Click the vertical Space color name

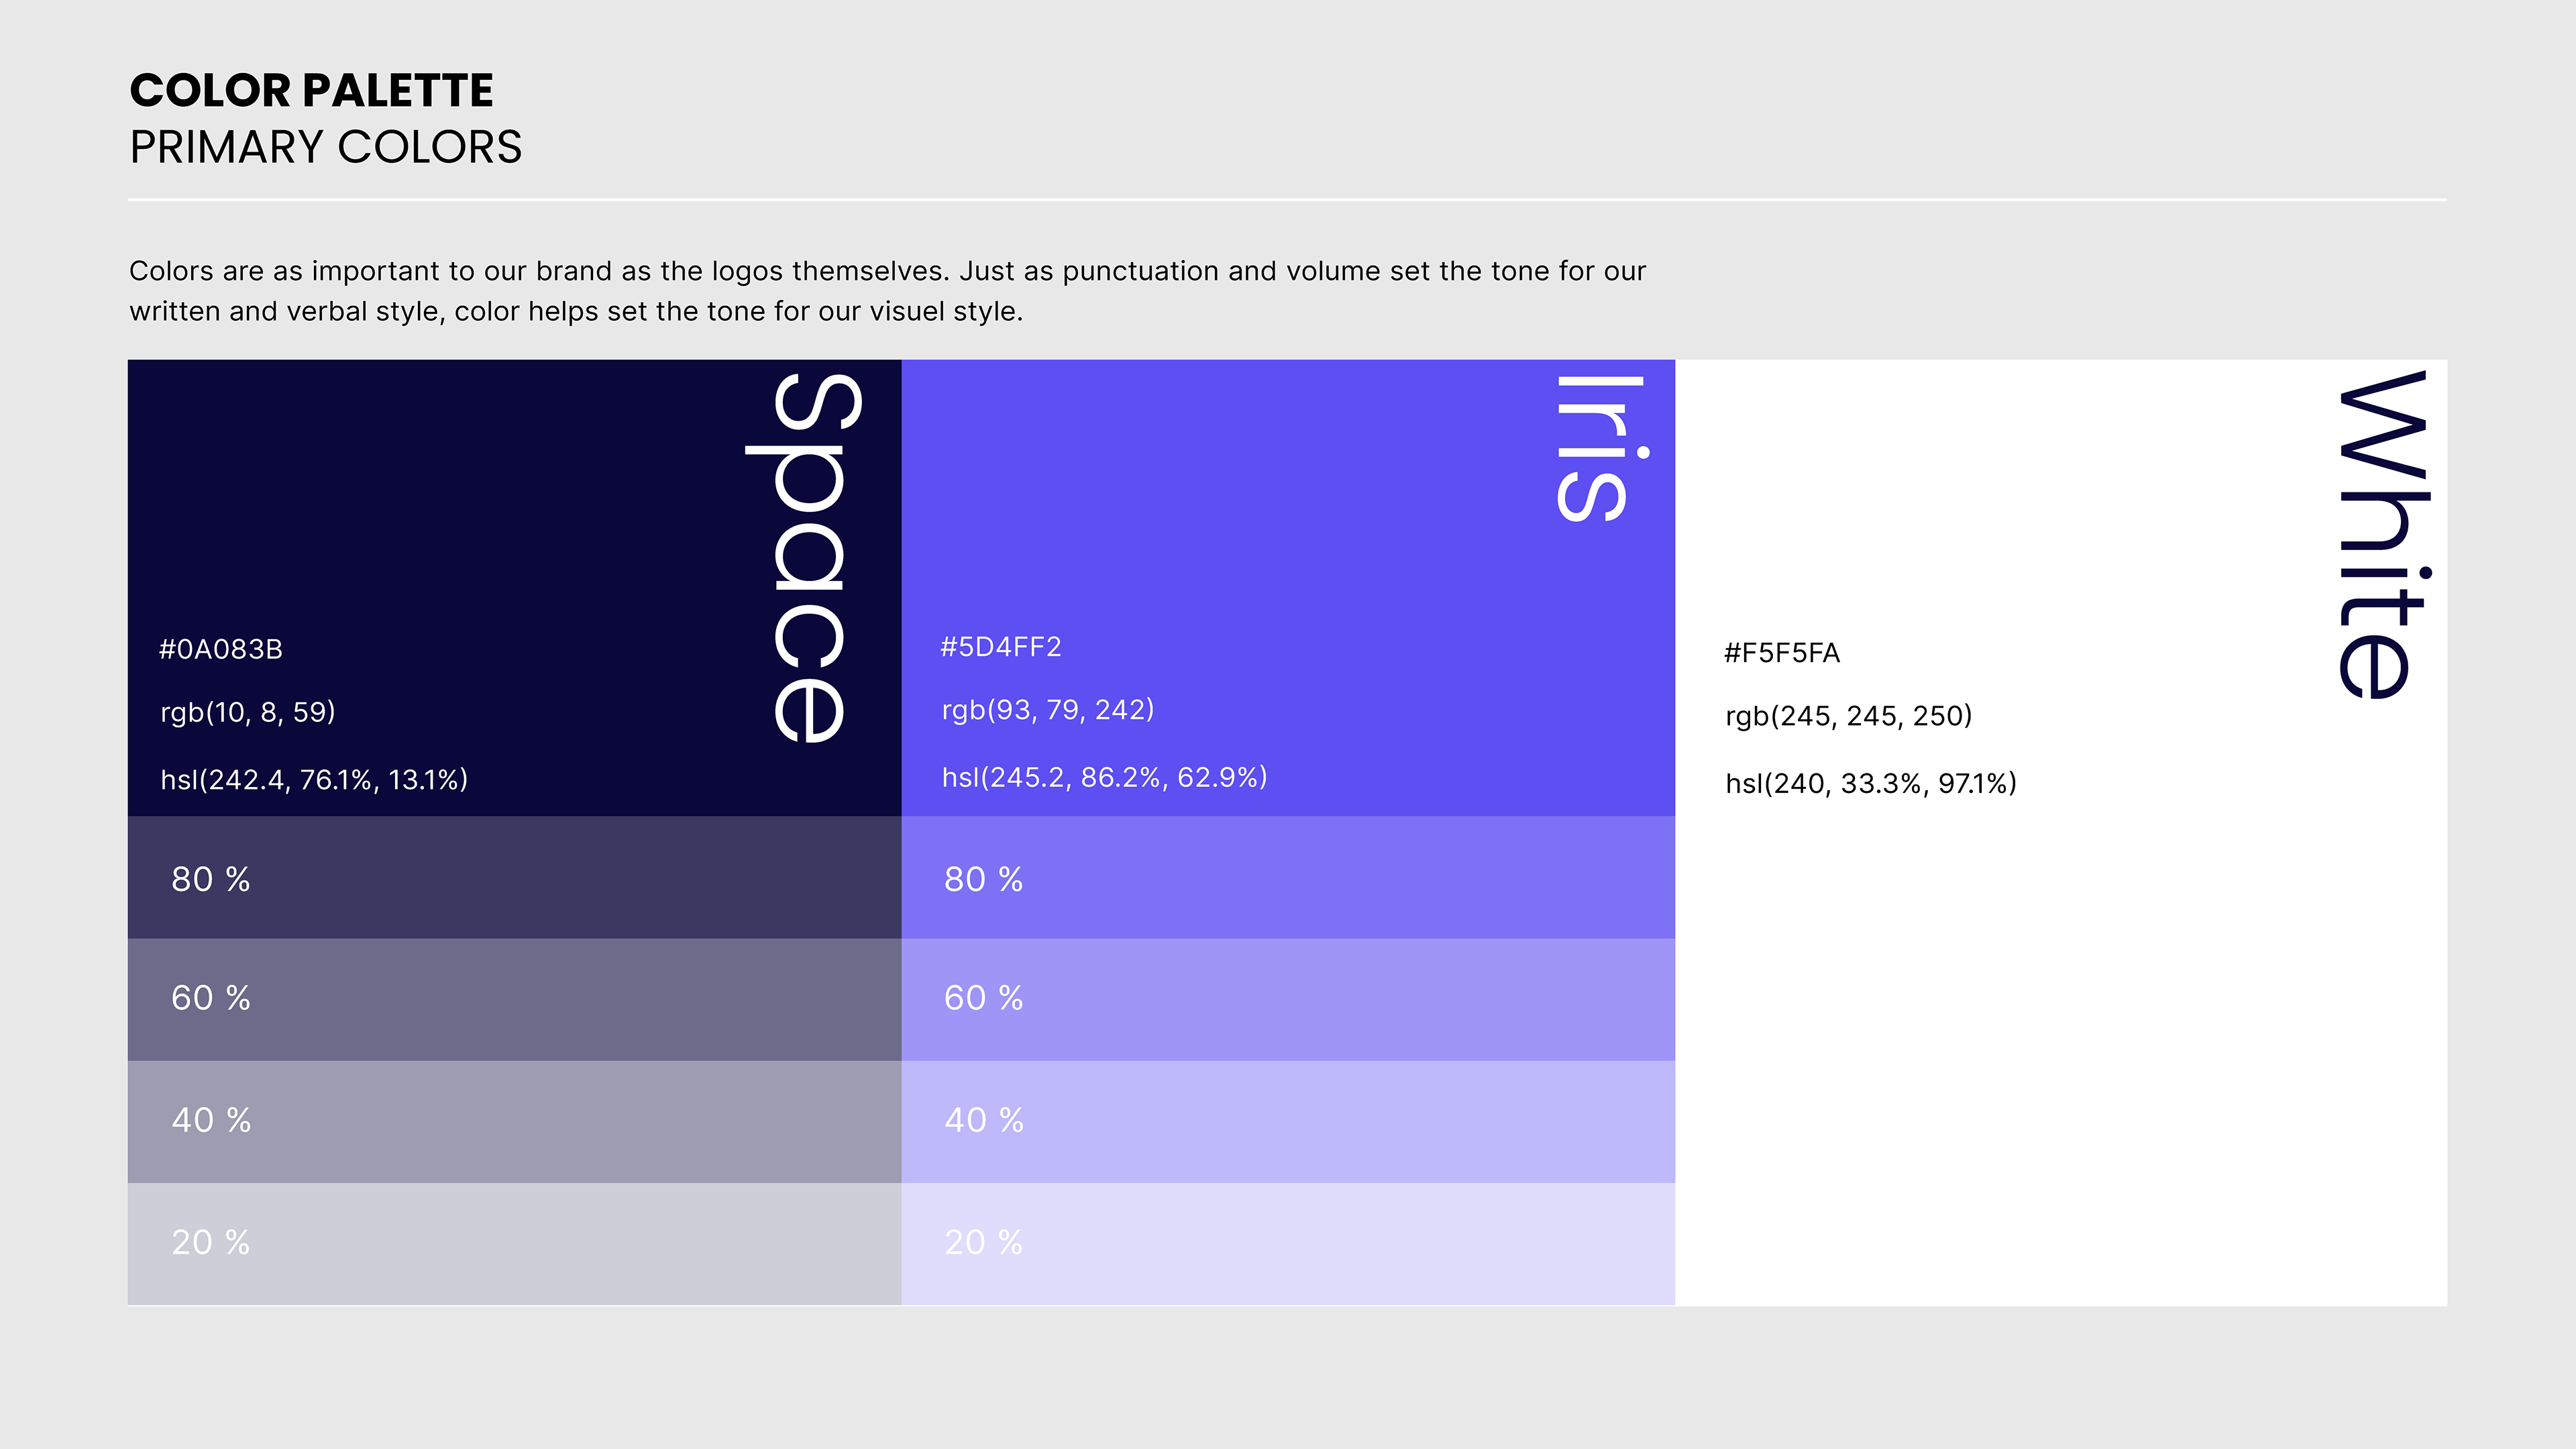805,558
